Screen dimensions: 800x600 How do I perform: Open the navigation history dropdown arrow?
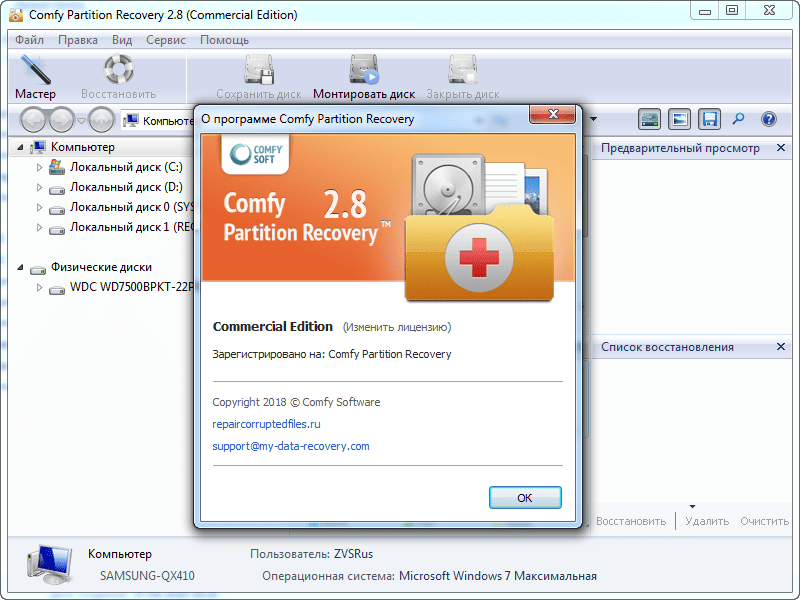click(81, 121)
